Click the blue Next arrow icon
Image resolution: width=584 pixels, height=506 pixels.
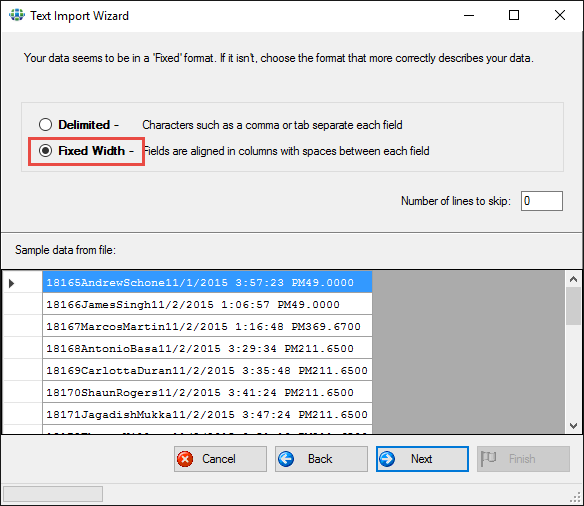point(387,459)
